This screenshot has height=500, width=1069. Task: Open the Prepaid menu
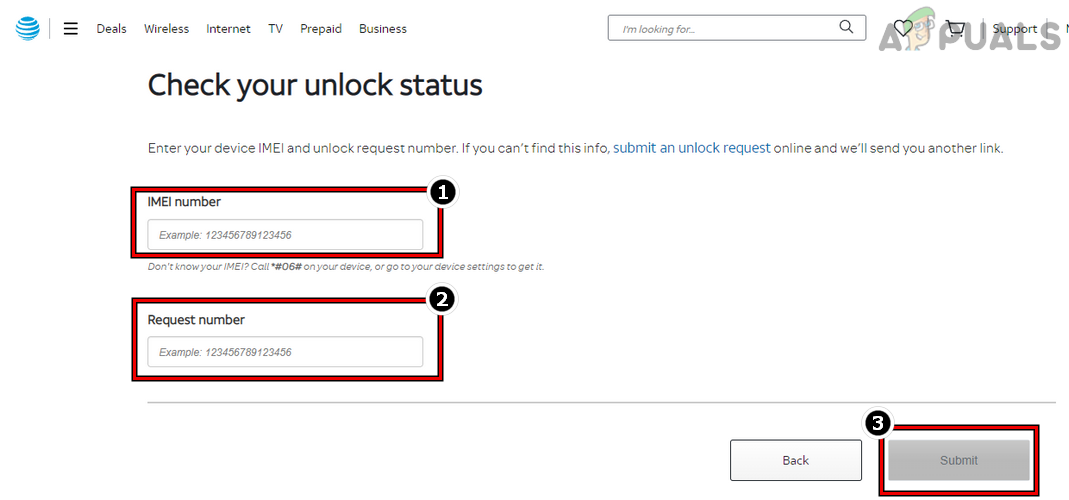coord(321,29)
